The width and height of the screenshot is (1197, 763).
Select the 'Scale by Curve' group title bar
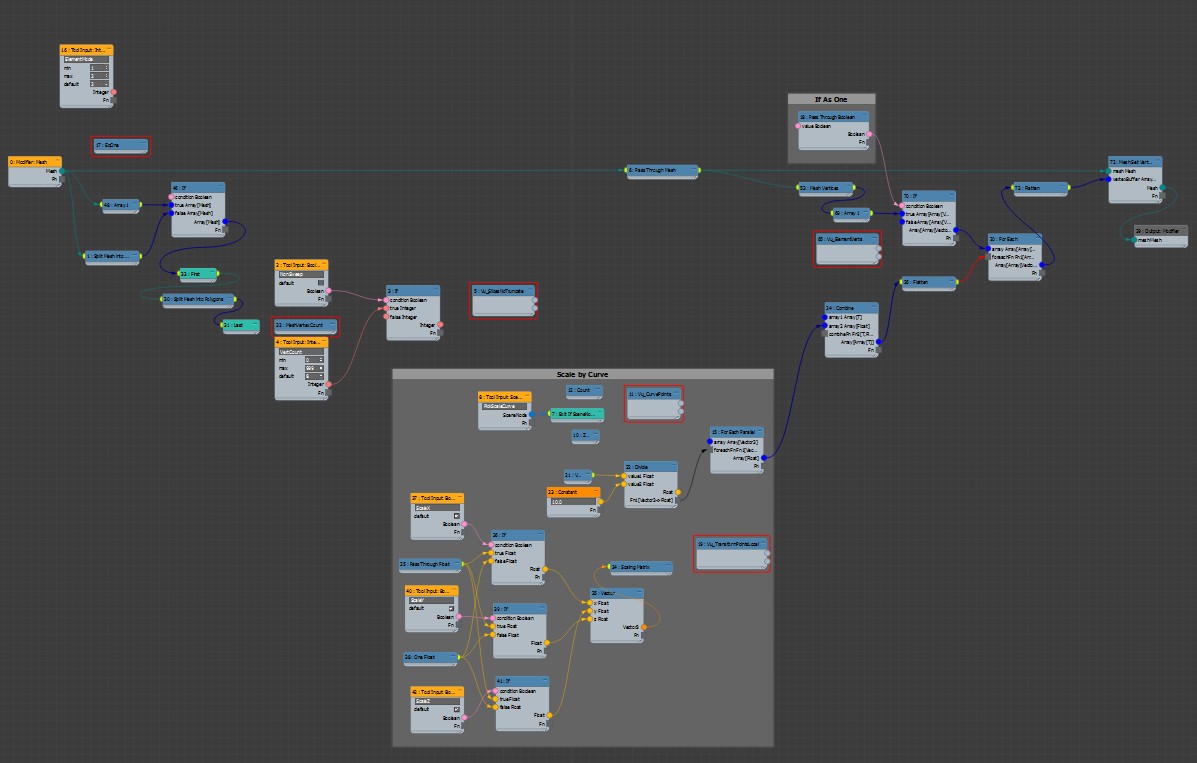coord(582,374)
